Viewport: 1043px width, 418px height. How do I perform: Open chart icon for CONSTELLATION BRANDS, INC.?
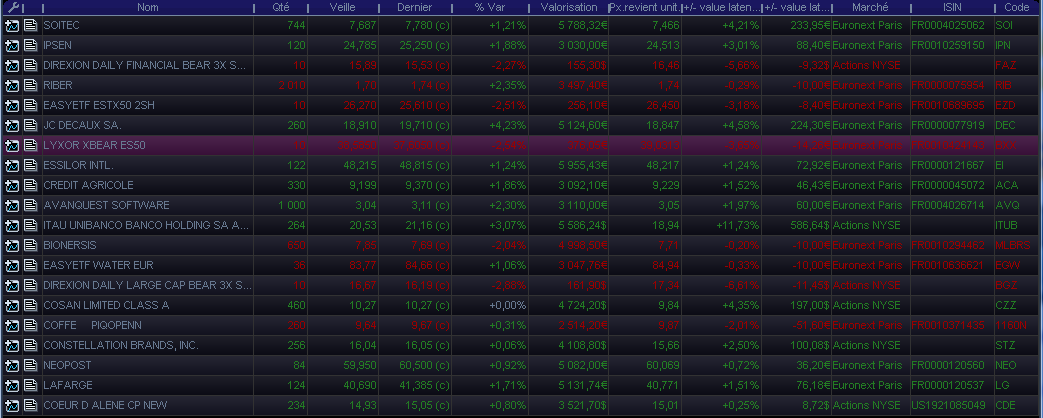pyautogui.click(x=12, y=345)
